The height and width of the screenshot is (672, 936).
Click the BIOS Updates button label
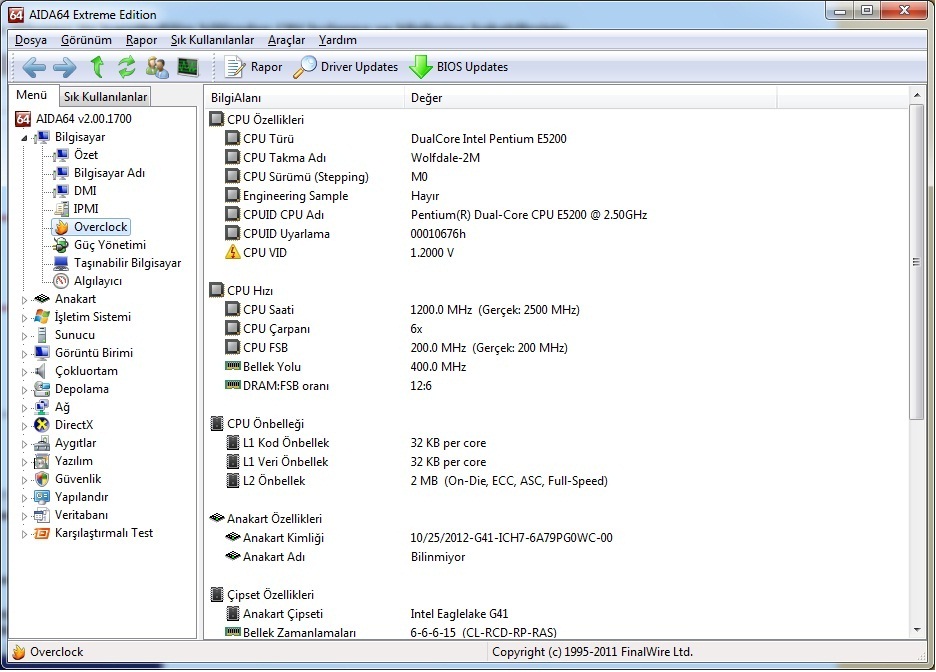point(472,67)
